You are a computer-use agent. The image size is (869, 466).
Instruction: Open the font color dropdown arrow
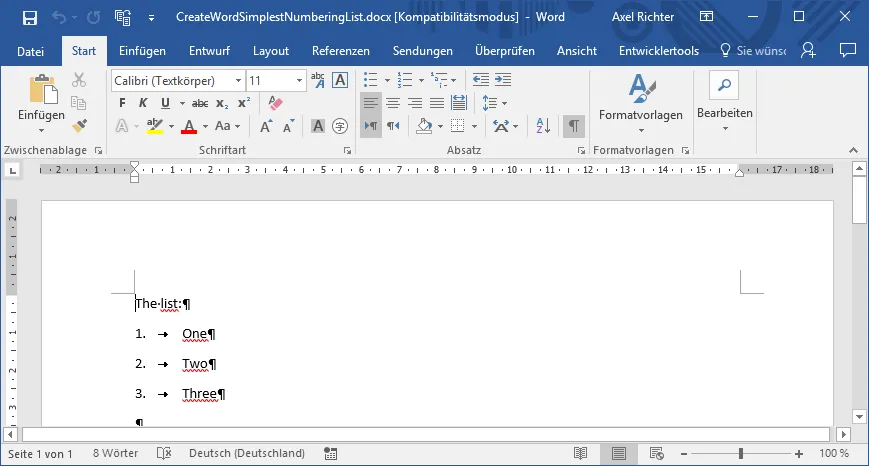point(205,127)
